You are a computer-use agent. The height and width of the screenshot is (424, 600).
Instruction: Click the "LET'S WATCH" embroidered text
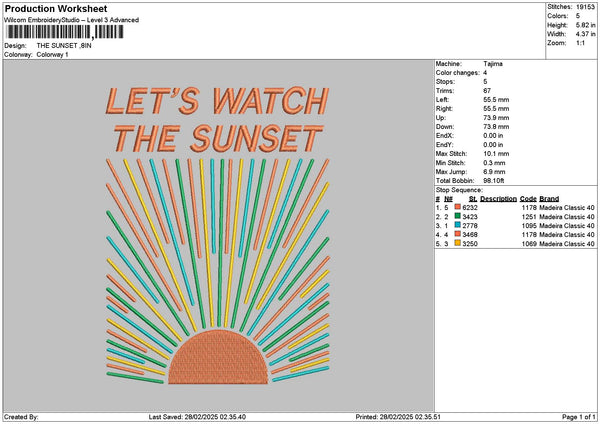[216, 102]
